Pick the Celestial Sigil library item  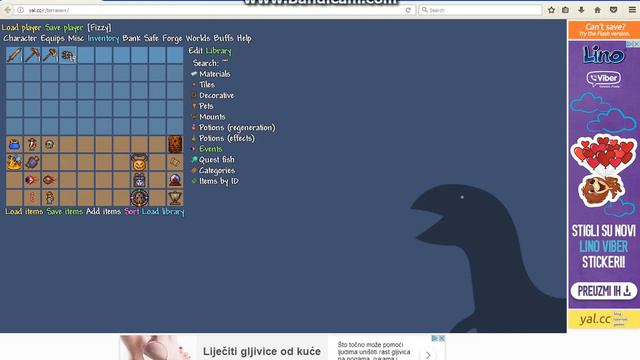[139, 198]
